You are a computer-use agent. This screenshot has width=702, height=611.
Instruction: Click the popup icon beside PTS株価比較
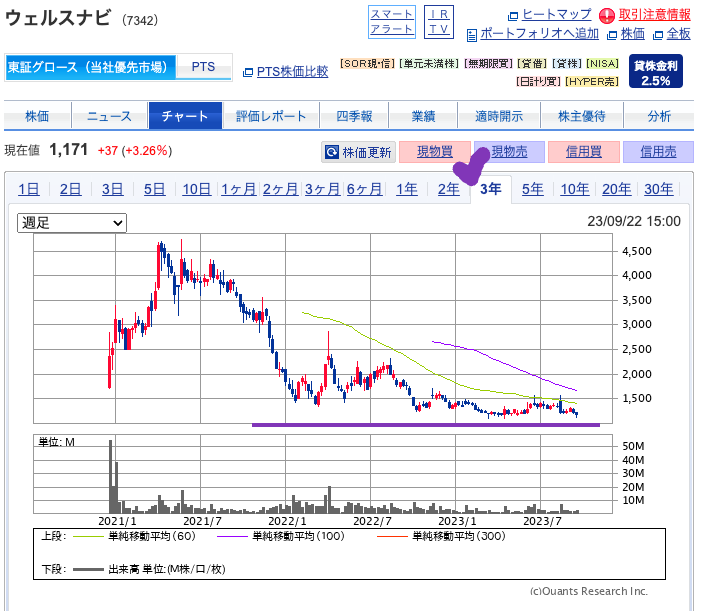(248, 73)
